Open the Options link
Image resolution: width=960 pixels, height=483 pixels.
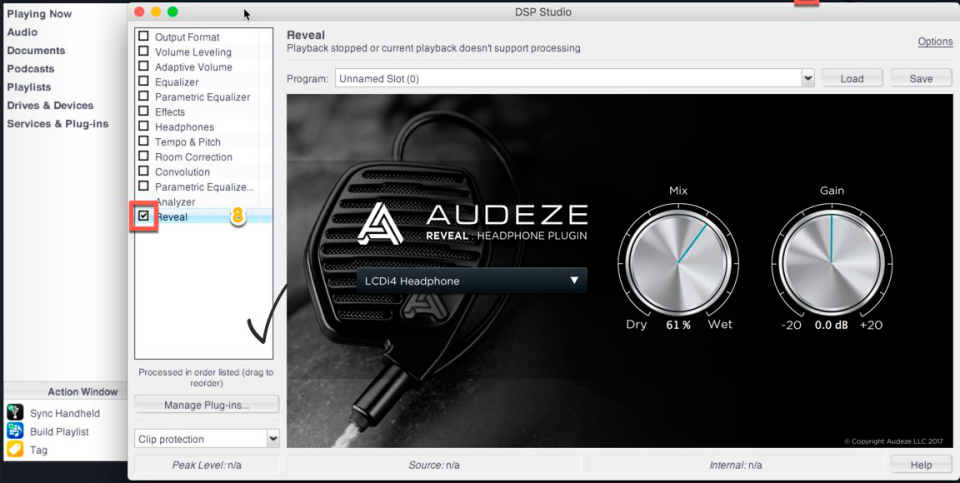tap(935, 42)
